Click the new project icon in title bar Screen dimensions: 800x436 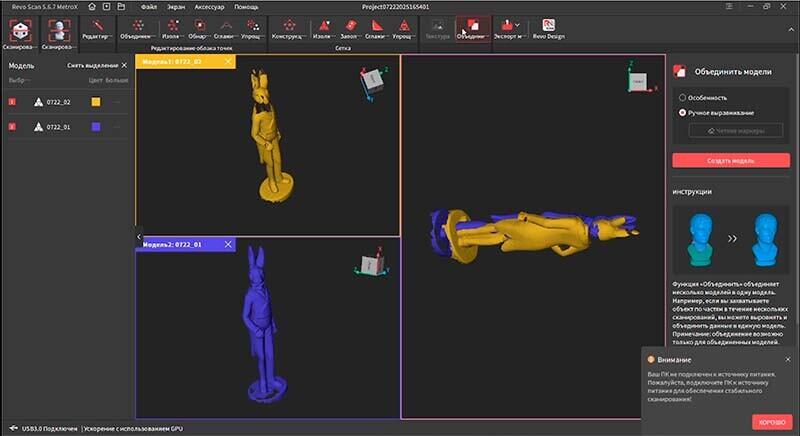106,7
